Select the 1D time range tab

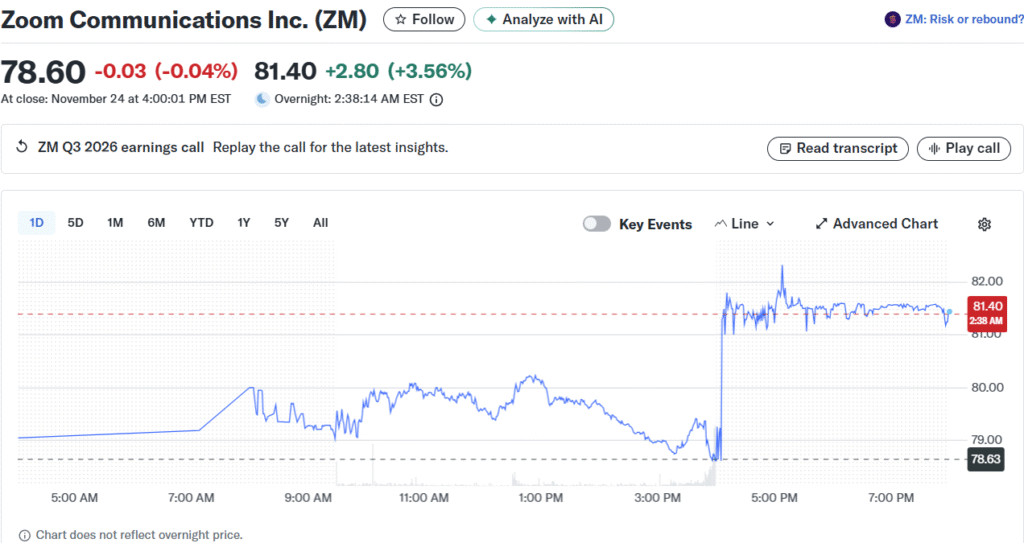click(37, 223)
